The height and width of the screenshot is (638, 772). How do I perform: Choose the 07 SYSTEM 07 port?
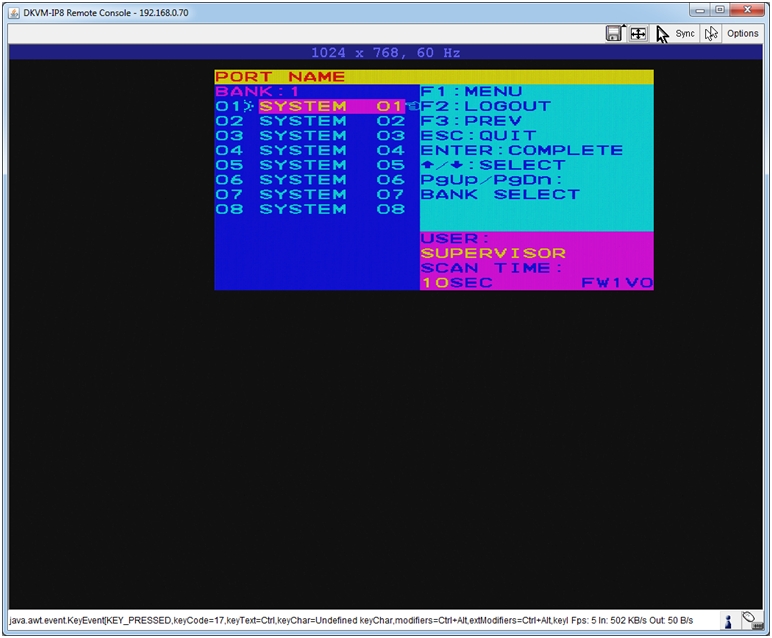click(x=310, y=195)
